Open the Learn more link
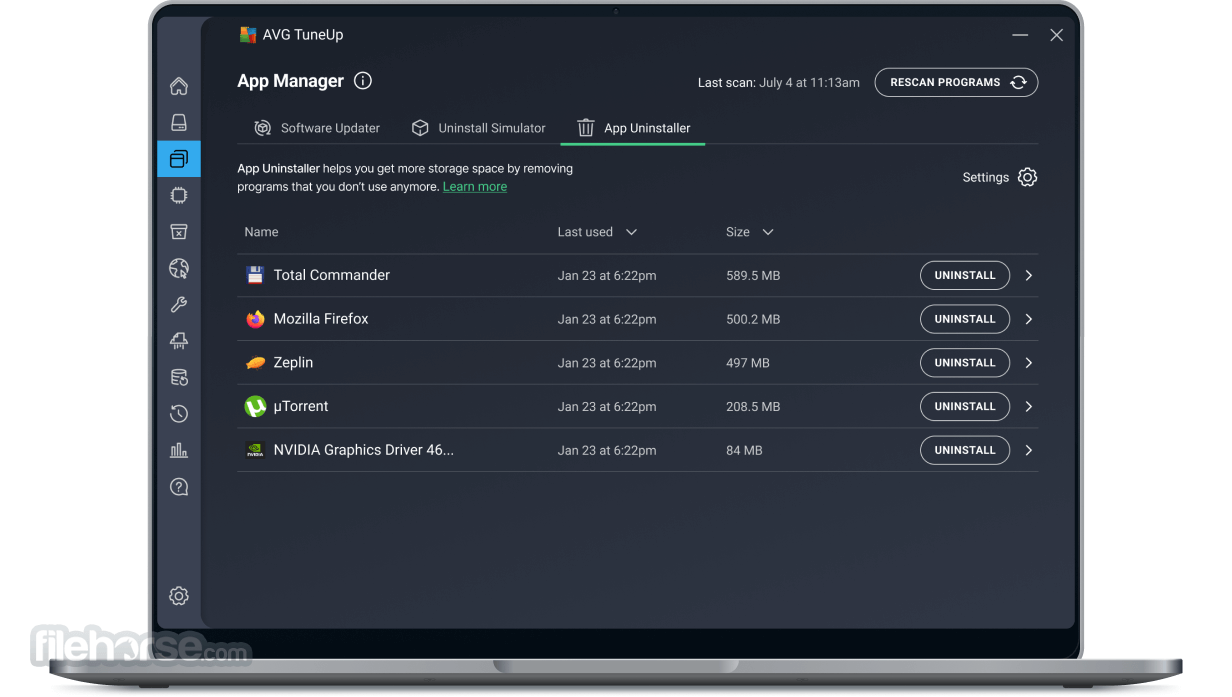 (475, 187)
